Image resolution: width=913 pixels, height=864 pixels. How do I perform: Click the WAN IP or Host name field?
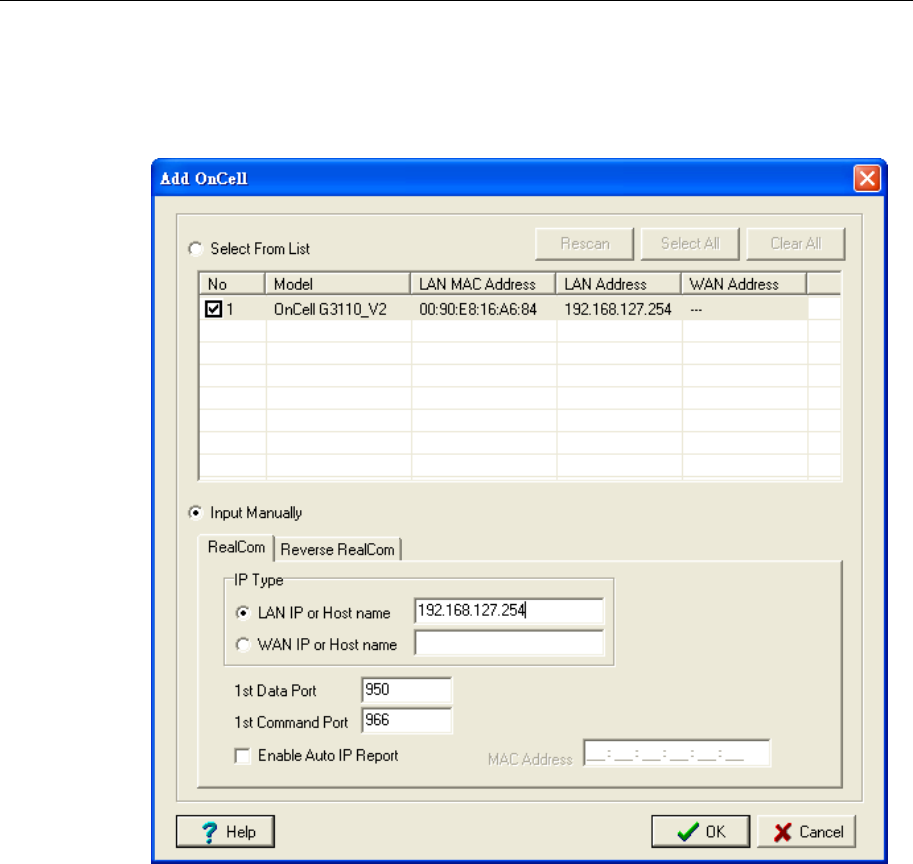coord(509,644)
